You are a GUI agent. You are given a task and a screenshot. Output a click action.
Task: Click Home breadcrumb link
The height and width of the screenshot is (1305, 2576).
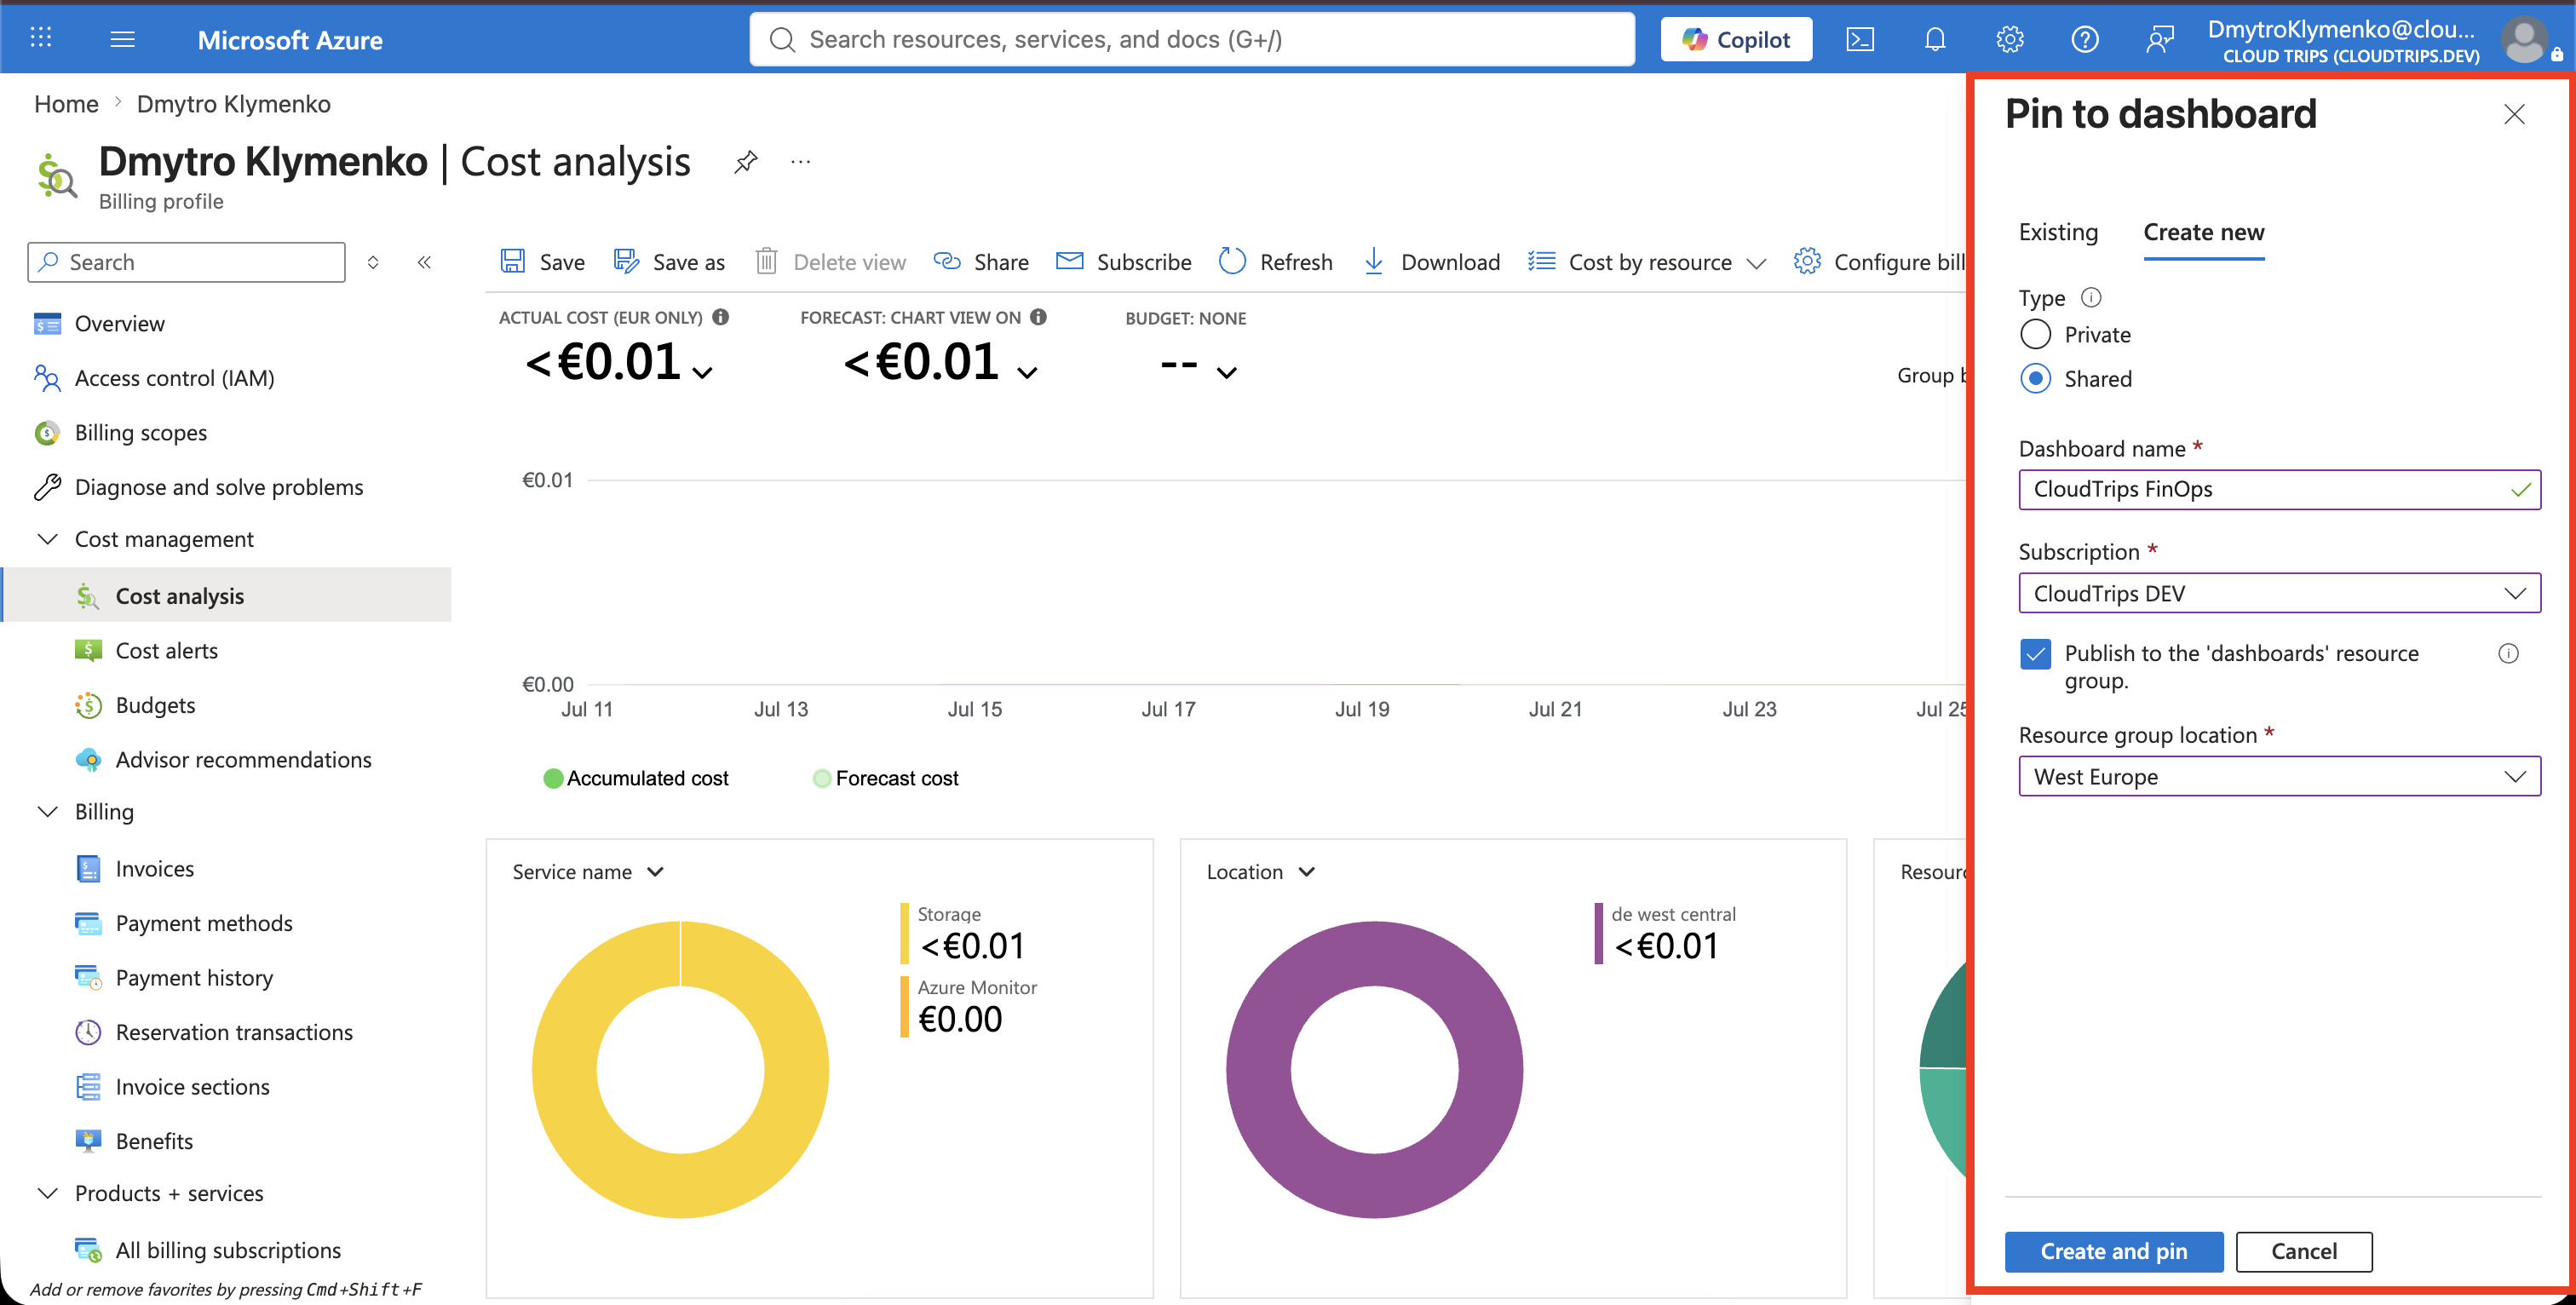(66, 104)
